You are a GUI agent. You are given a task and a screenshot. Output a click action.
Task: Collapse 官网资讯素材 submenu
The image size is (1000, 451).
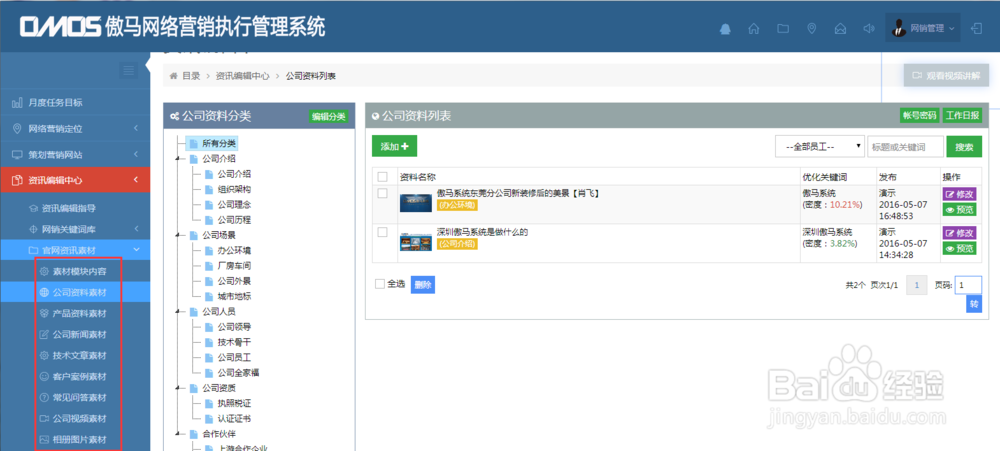75,249
